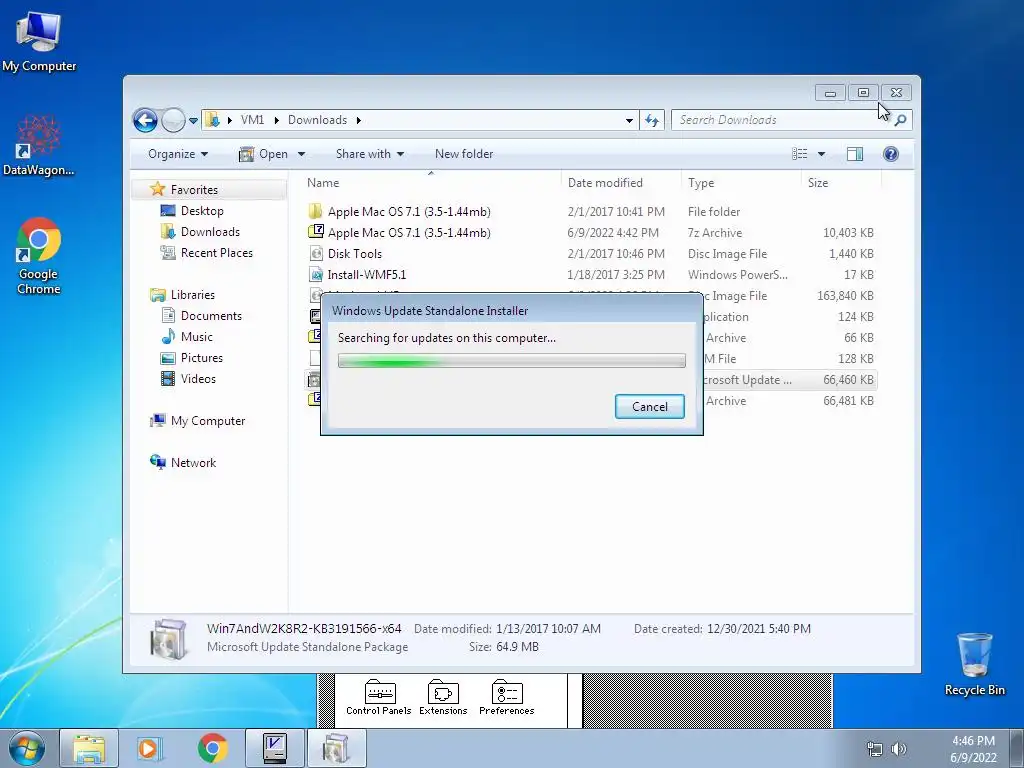Open the taskbar clock showing 4:46 PM
Screen dimensions: 1024x768
tap(973, 749)
